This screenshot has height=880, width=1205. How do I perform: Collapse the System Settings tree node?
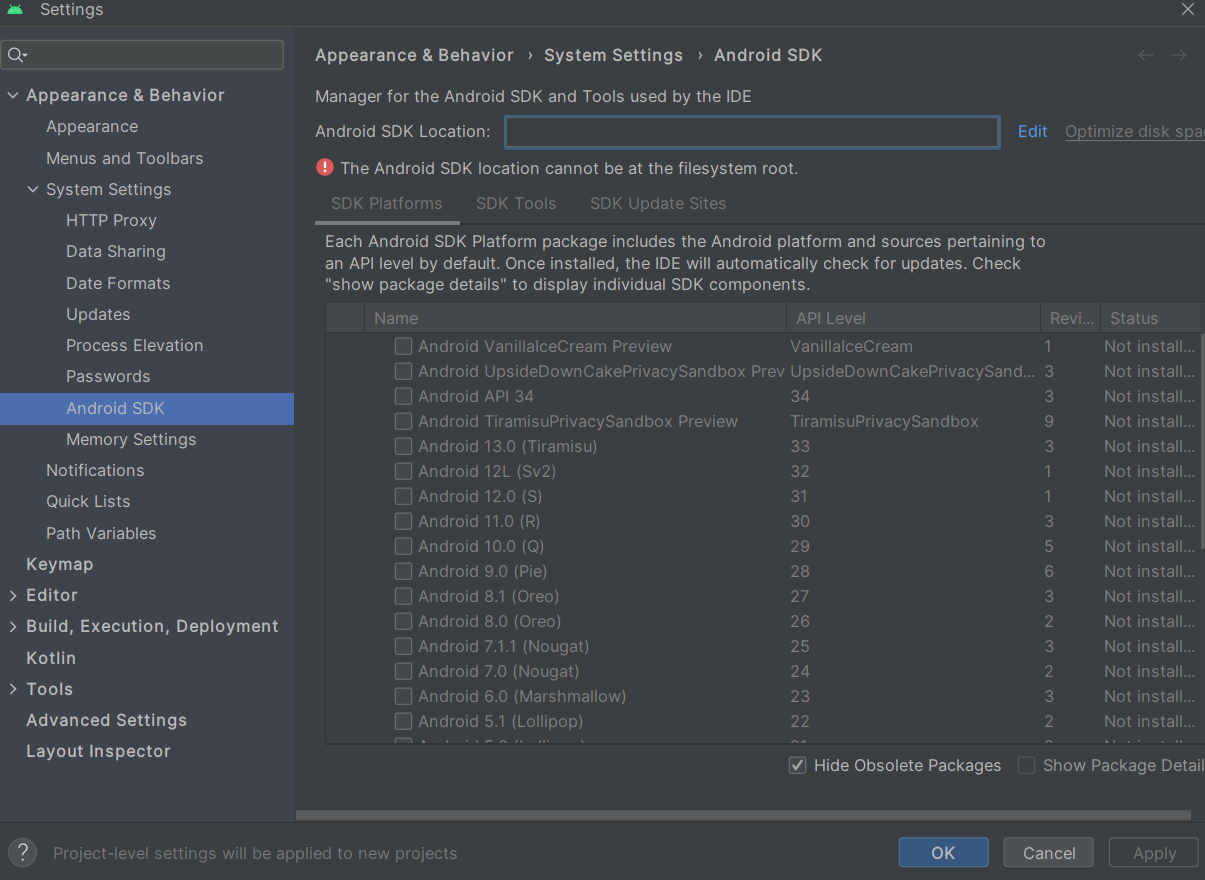pyautogui.click(x=33, y=189)
